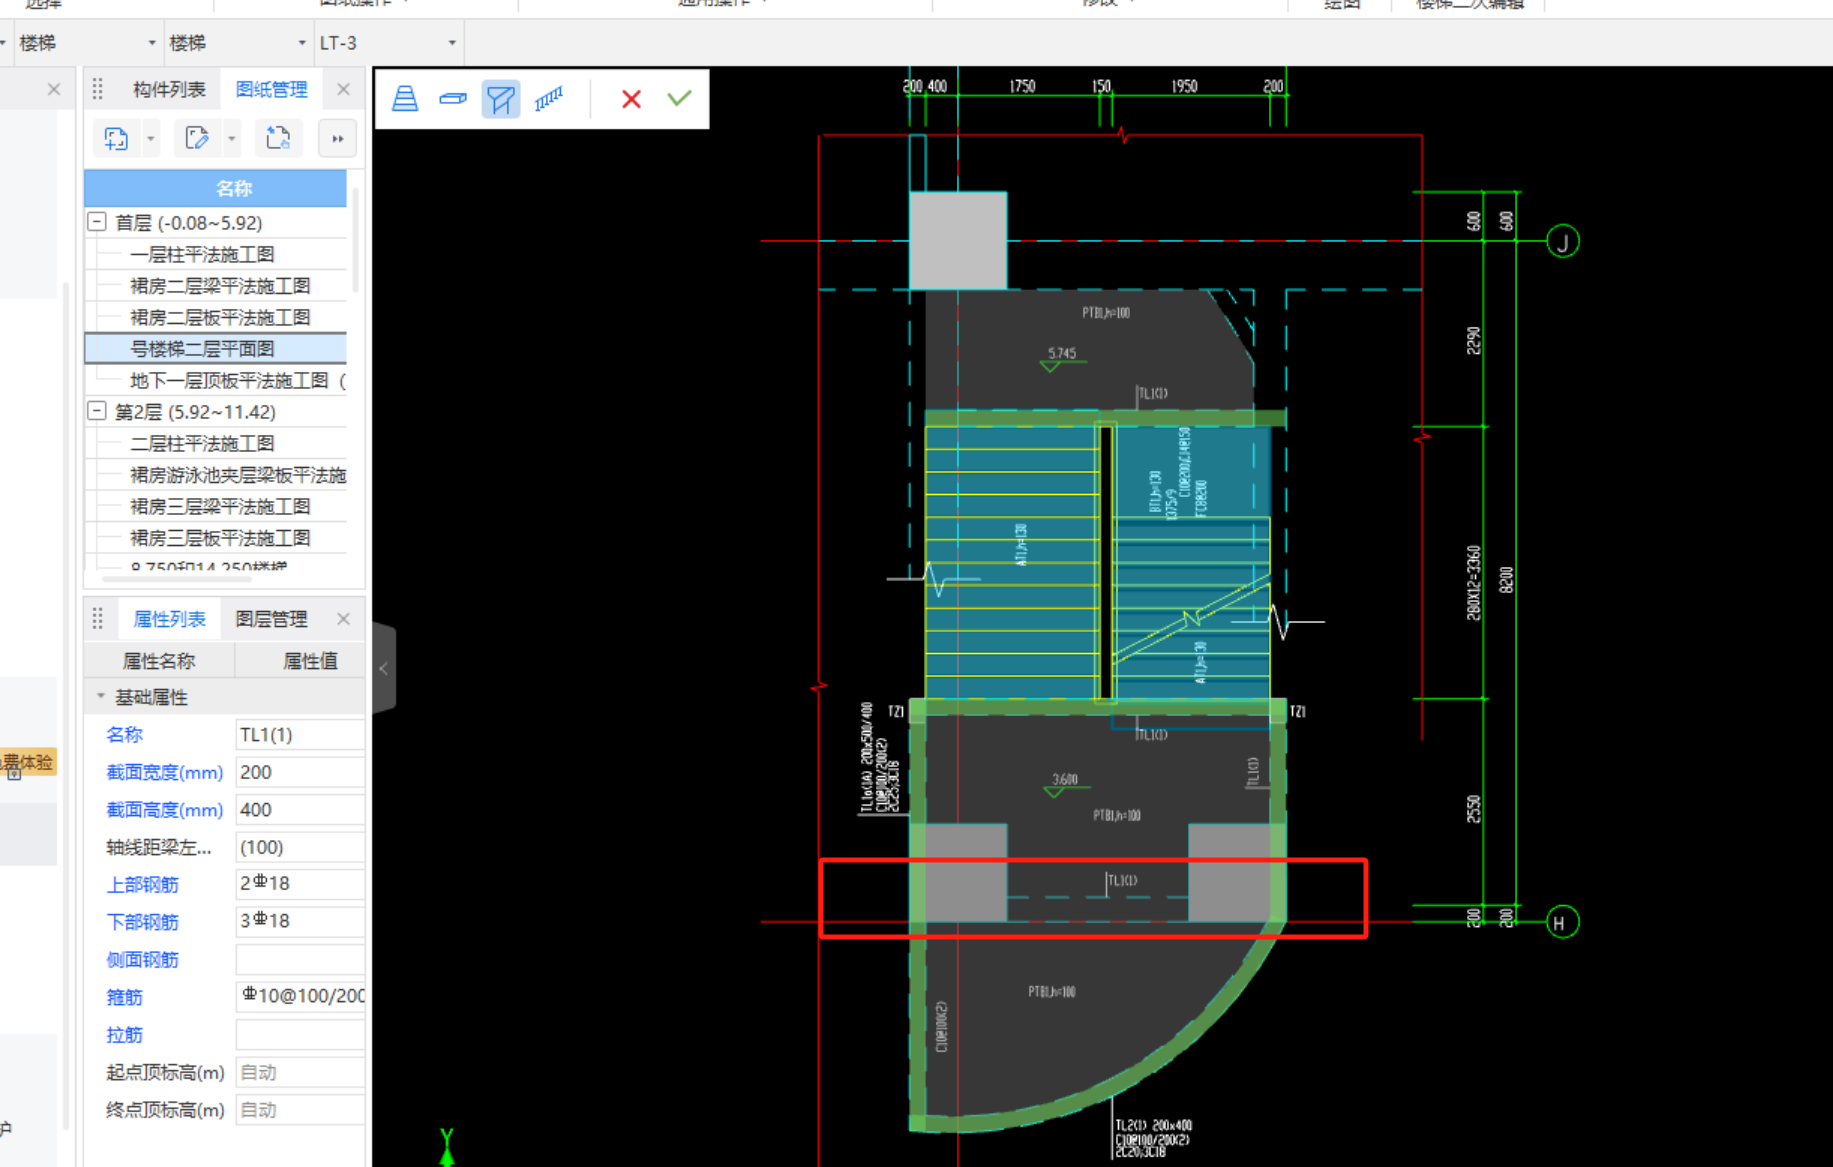
Task: Collapse the 基础属性 section
Action: (100, 696)
